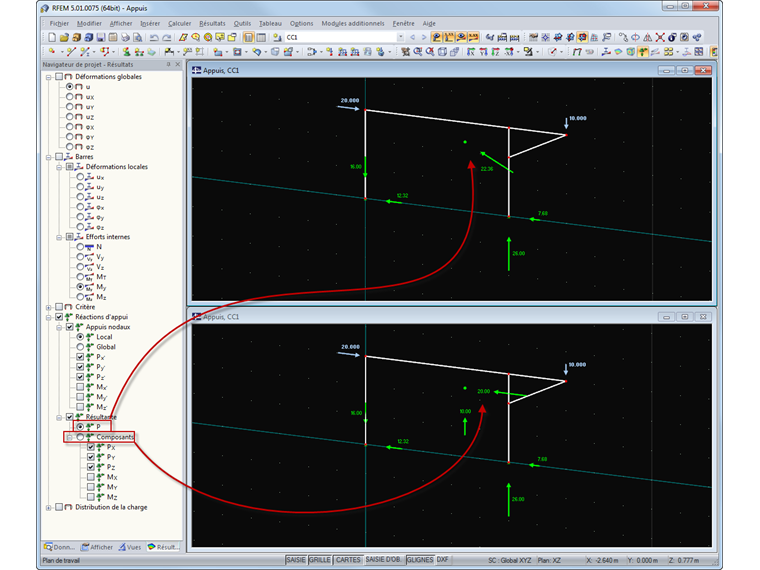Open the Fichier menu
760x570 pixels.
tap(59, 23)
